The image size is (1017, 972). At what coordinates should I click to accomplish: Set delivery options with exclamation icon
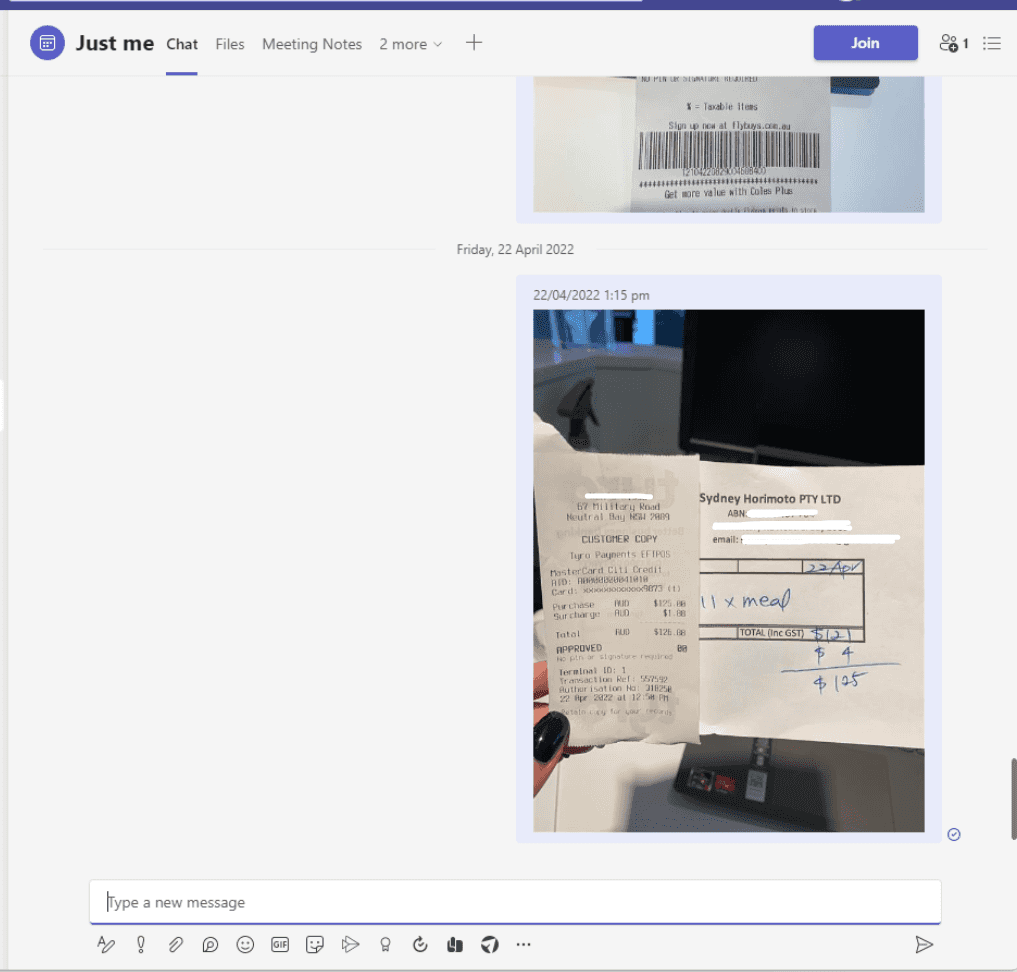[141, 944]
